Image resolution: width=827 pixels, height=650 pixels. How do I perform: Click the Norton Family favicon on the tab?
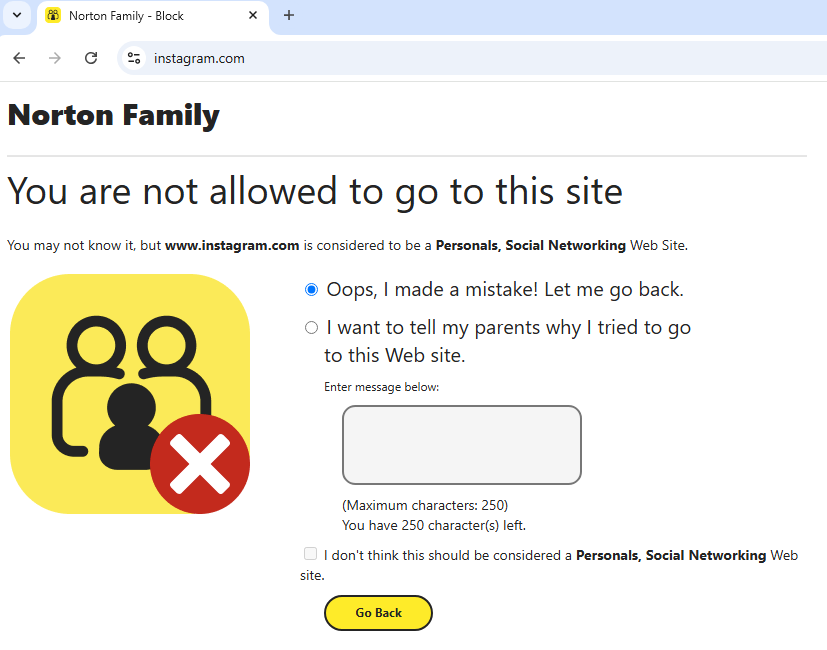coord(53,15)
